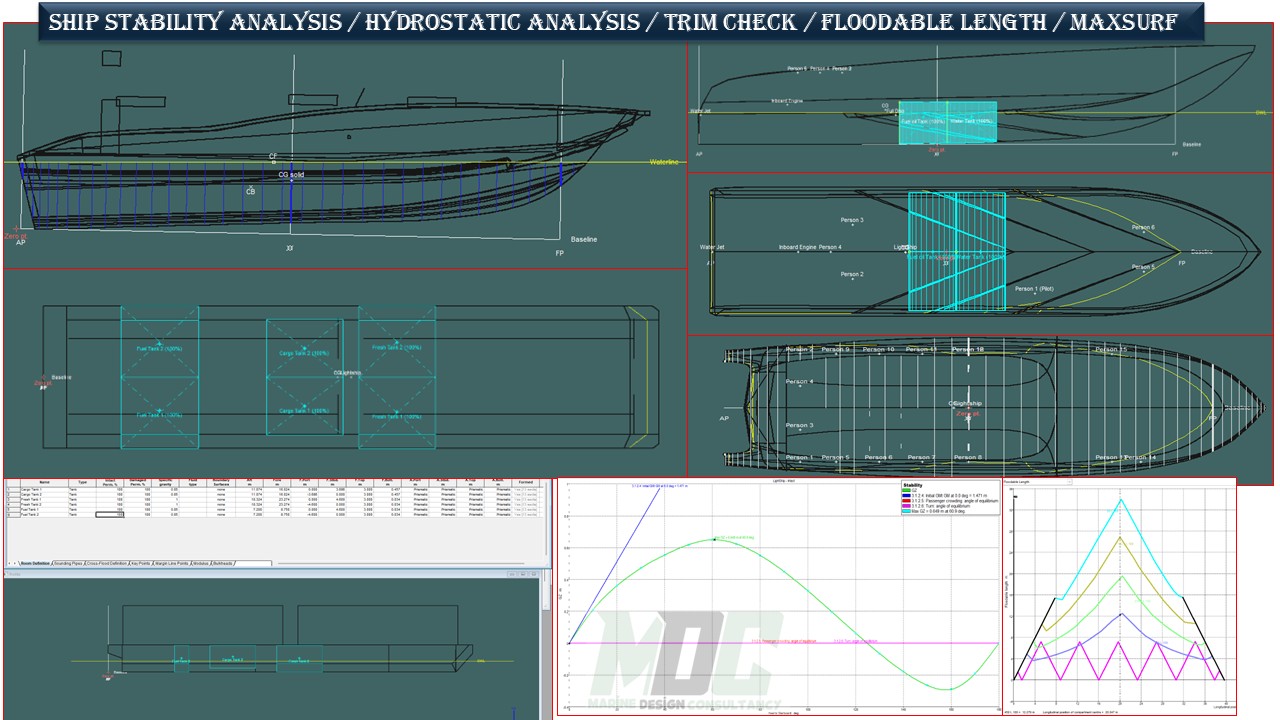Click the Formed column header
The image size is (1280, 720).
(x=525, y=482)
